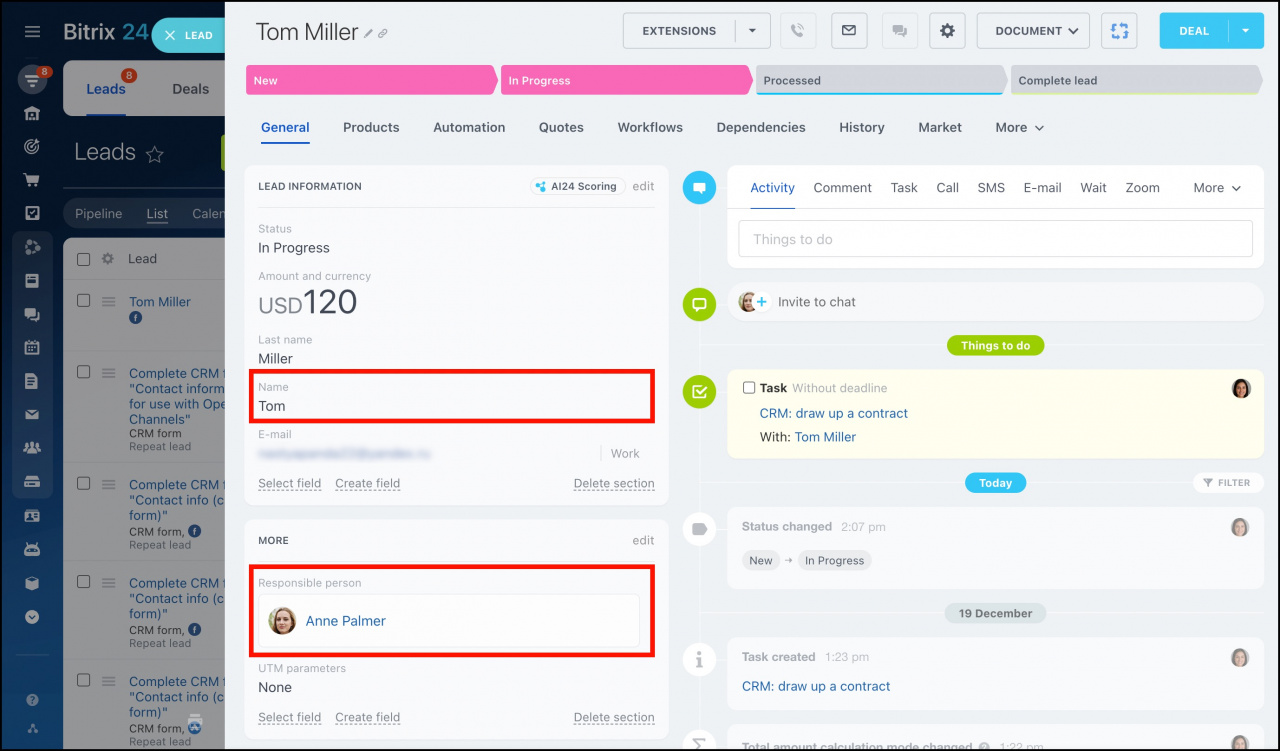Open the target goals sidebar icon
1280x751 pixels.
tap(32, 147)
